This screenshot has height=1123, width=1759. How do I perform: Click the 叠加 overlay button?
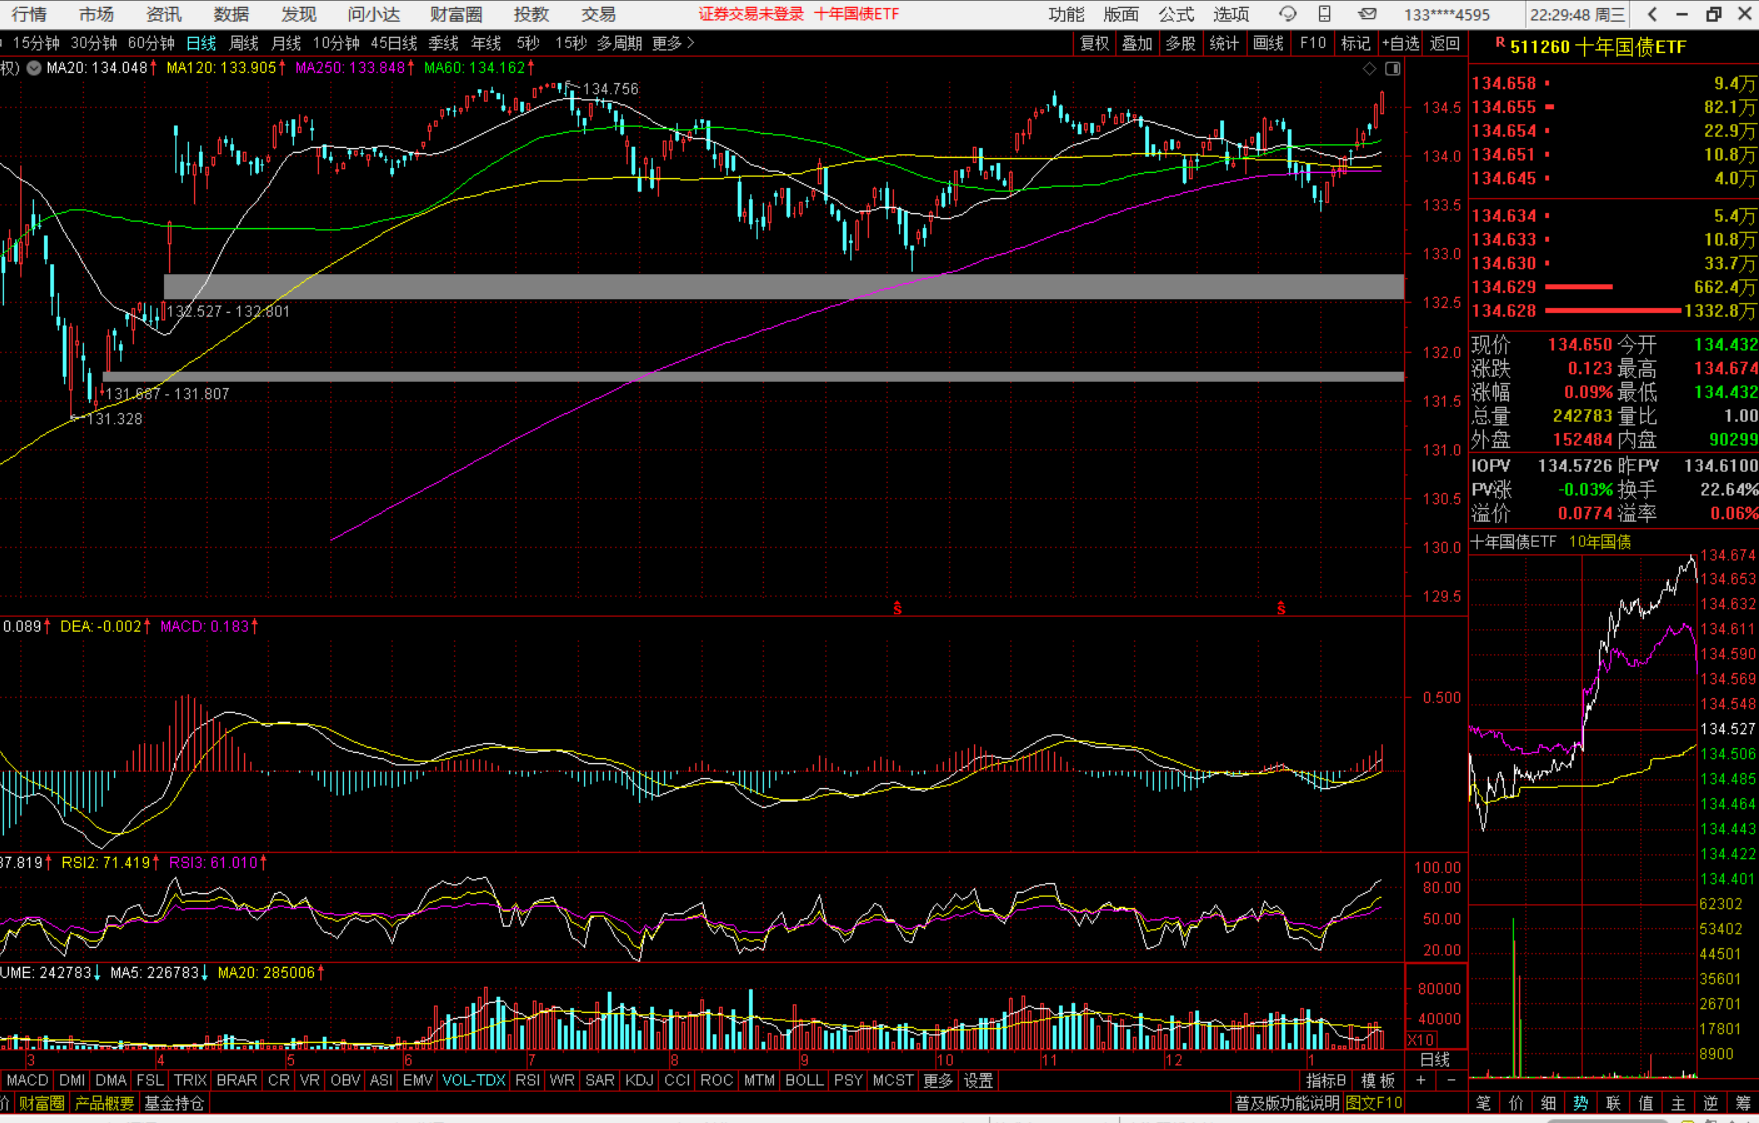pyautogui.click(x=1137, y=43)
